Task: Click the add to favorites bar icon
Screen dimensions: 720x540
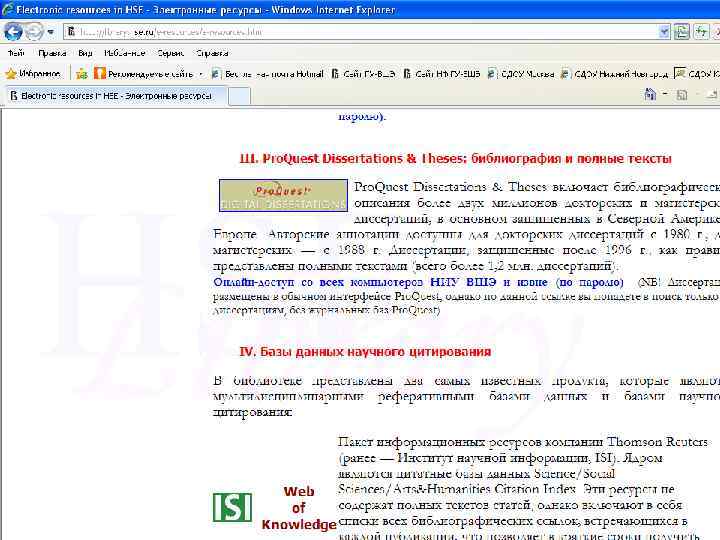Action: (82, 73)
